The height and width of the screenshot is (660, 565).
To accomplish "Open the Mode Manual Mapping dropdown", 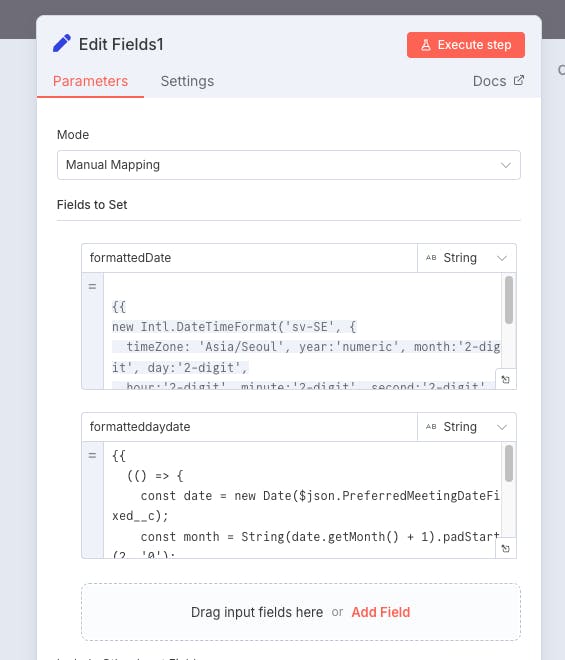I will click(288, 165).
